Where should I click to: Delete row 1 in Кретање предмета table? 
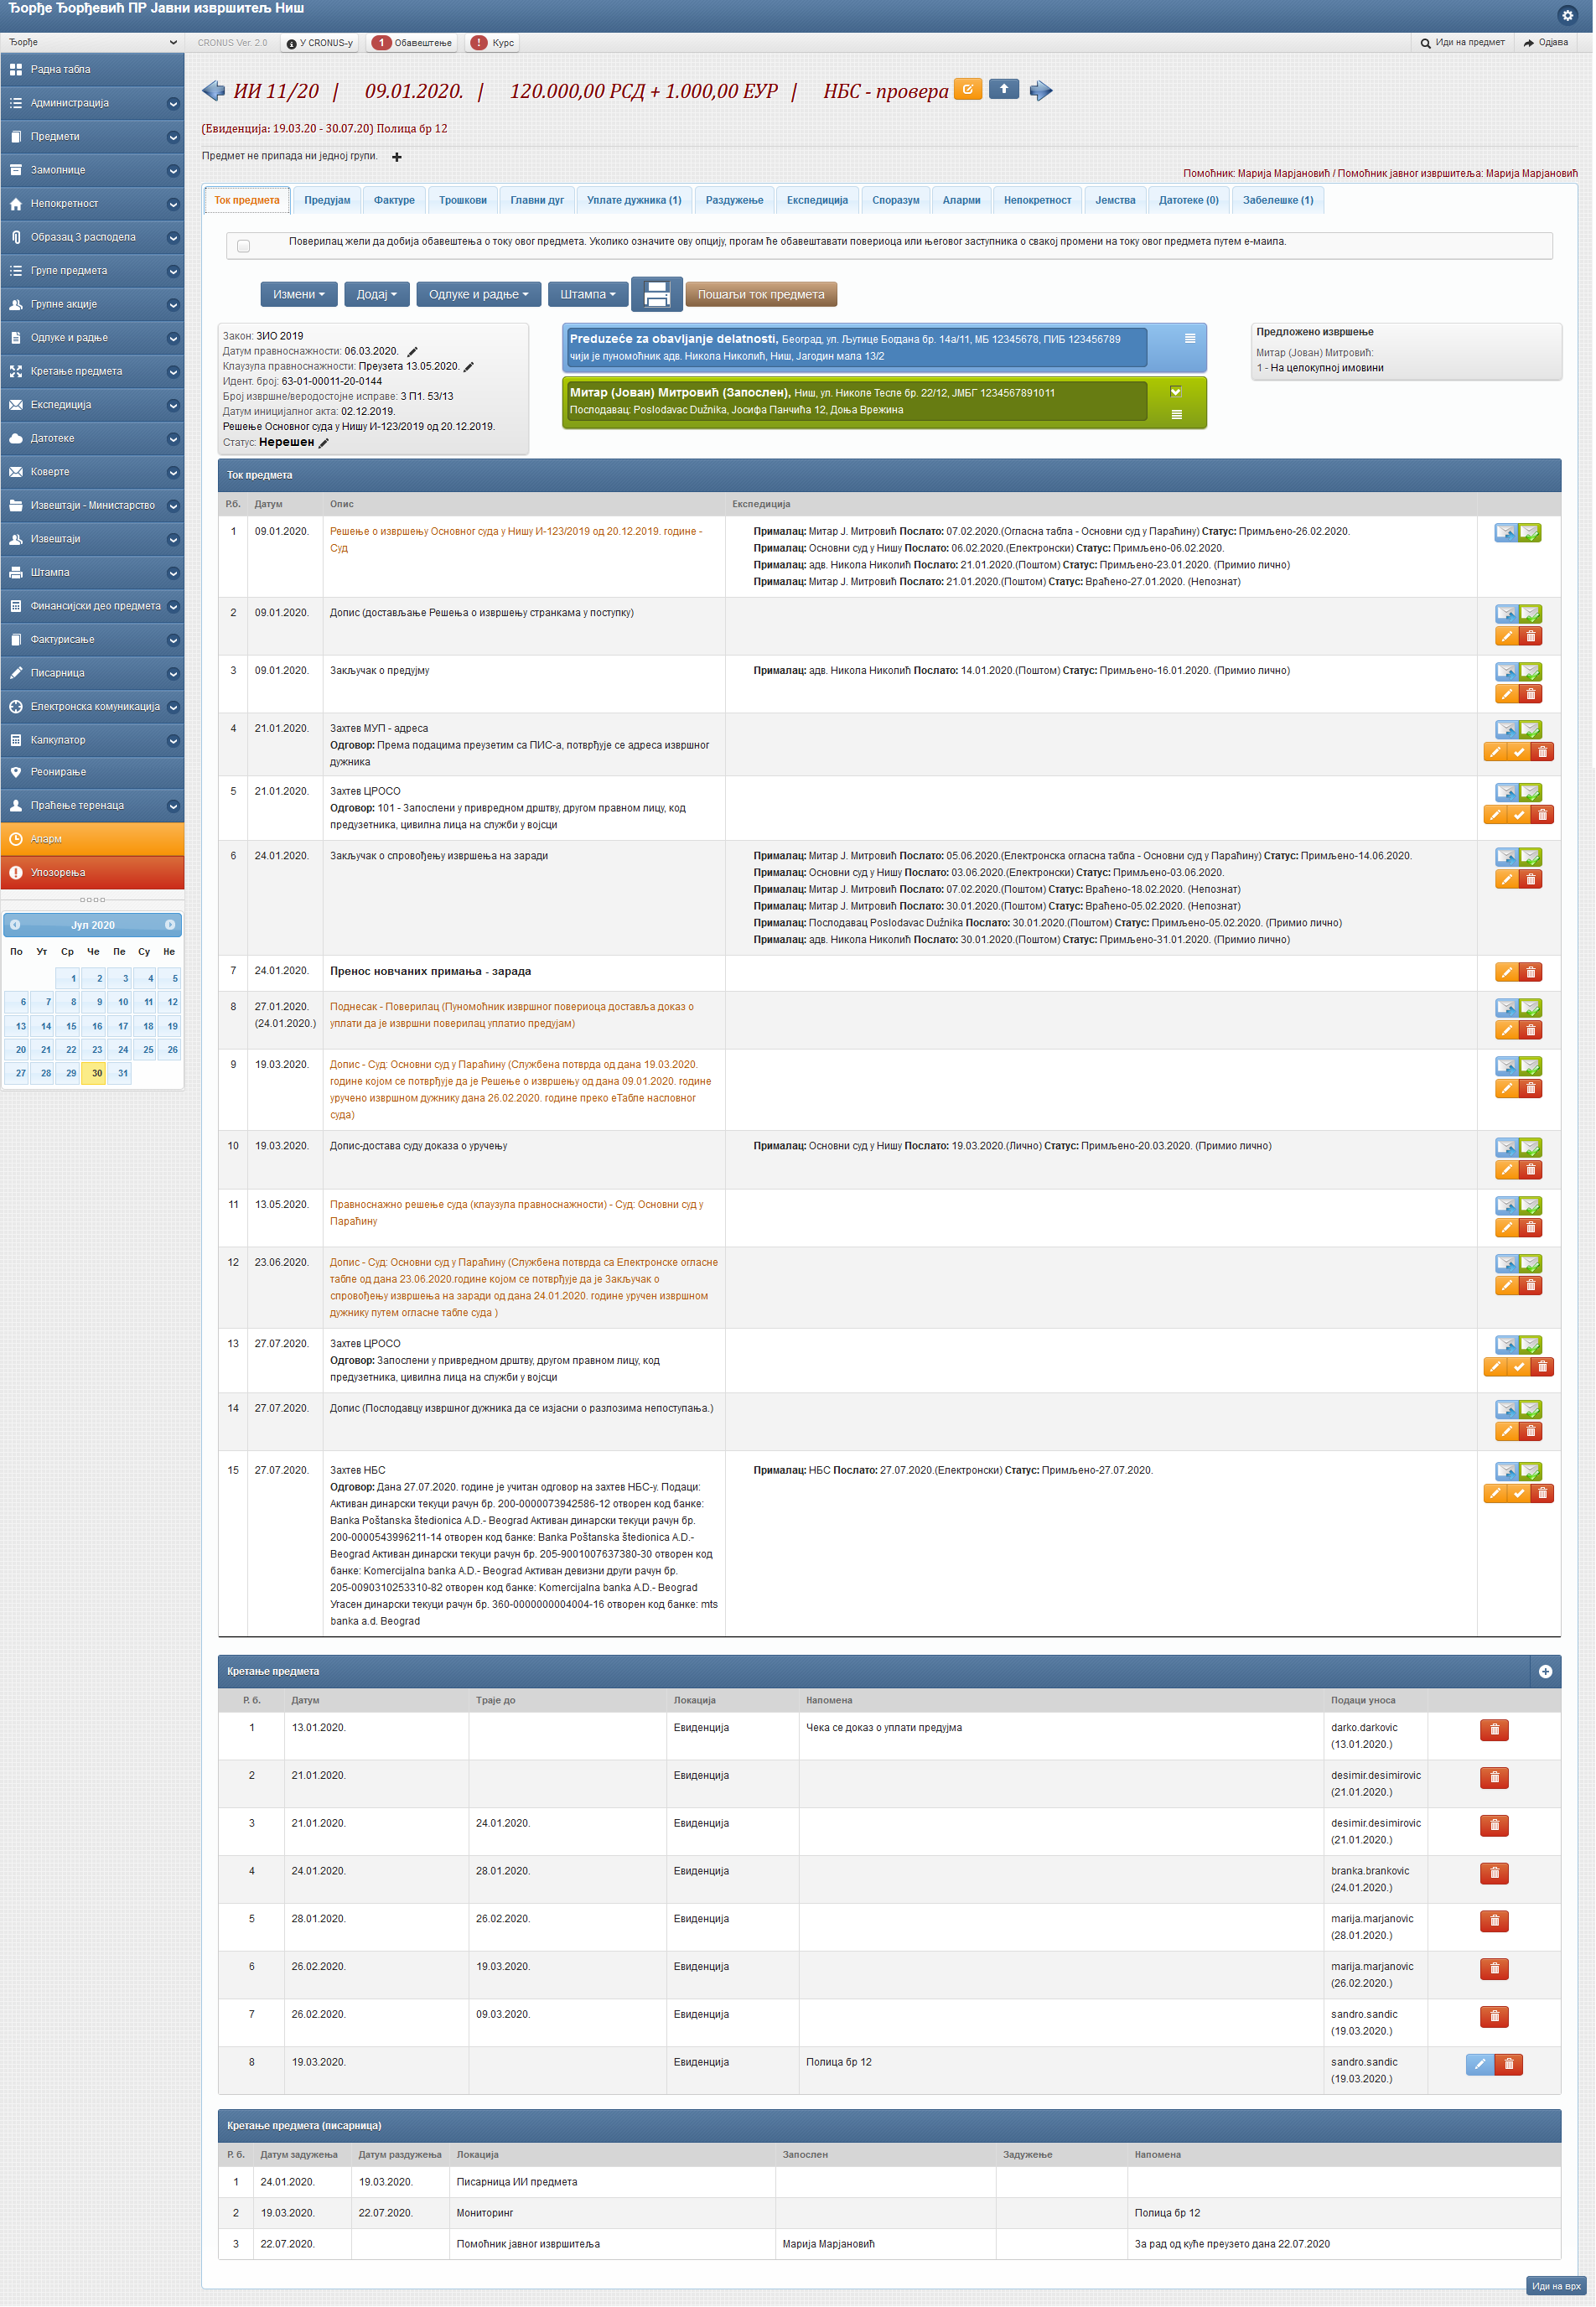coord(1494,1730)
